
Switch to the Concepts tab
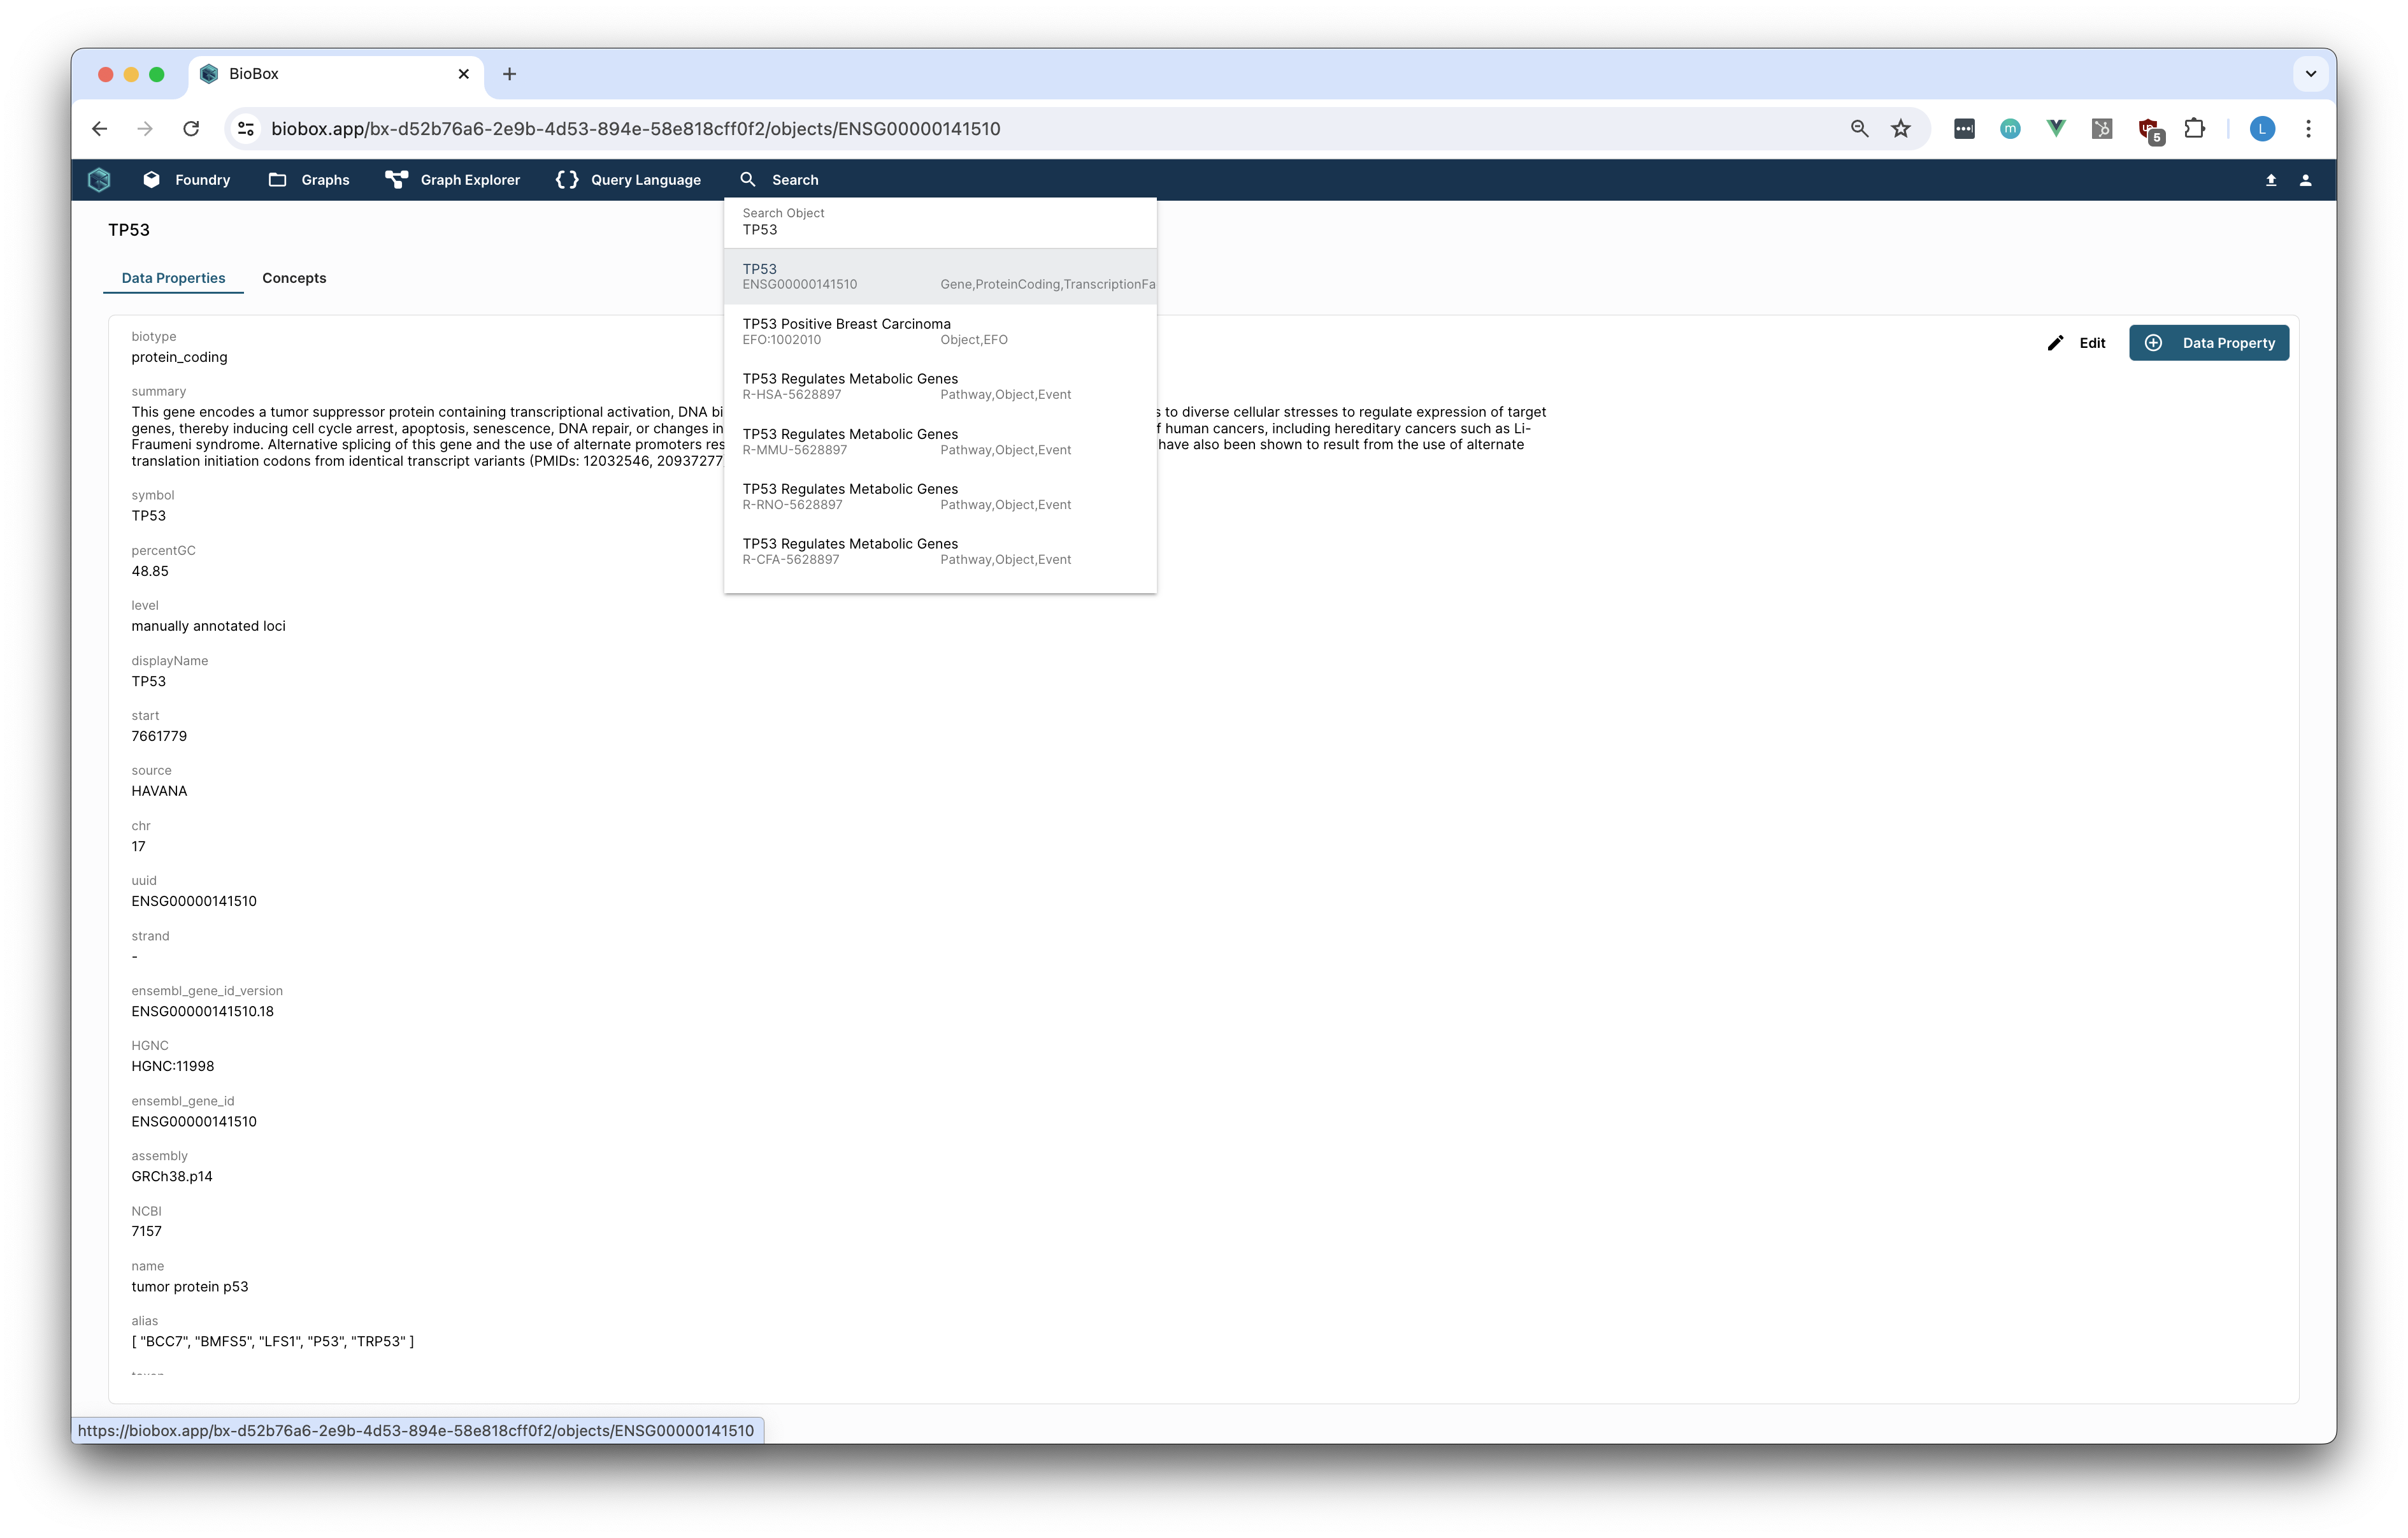pos(294,278)
